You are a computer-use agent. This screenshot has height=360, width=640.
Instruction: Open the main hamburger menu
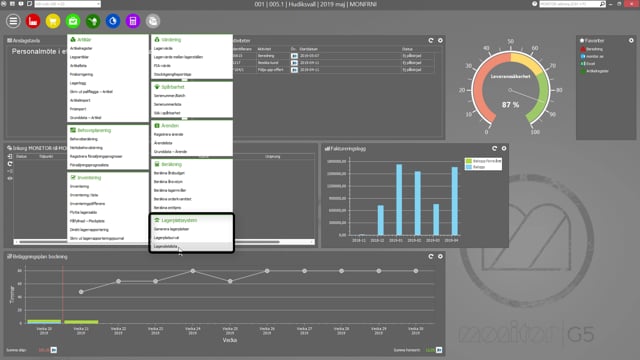[13, 21]
